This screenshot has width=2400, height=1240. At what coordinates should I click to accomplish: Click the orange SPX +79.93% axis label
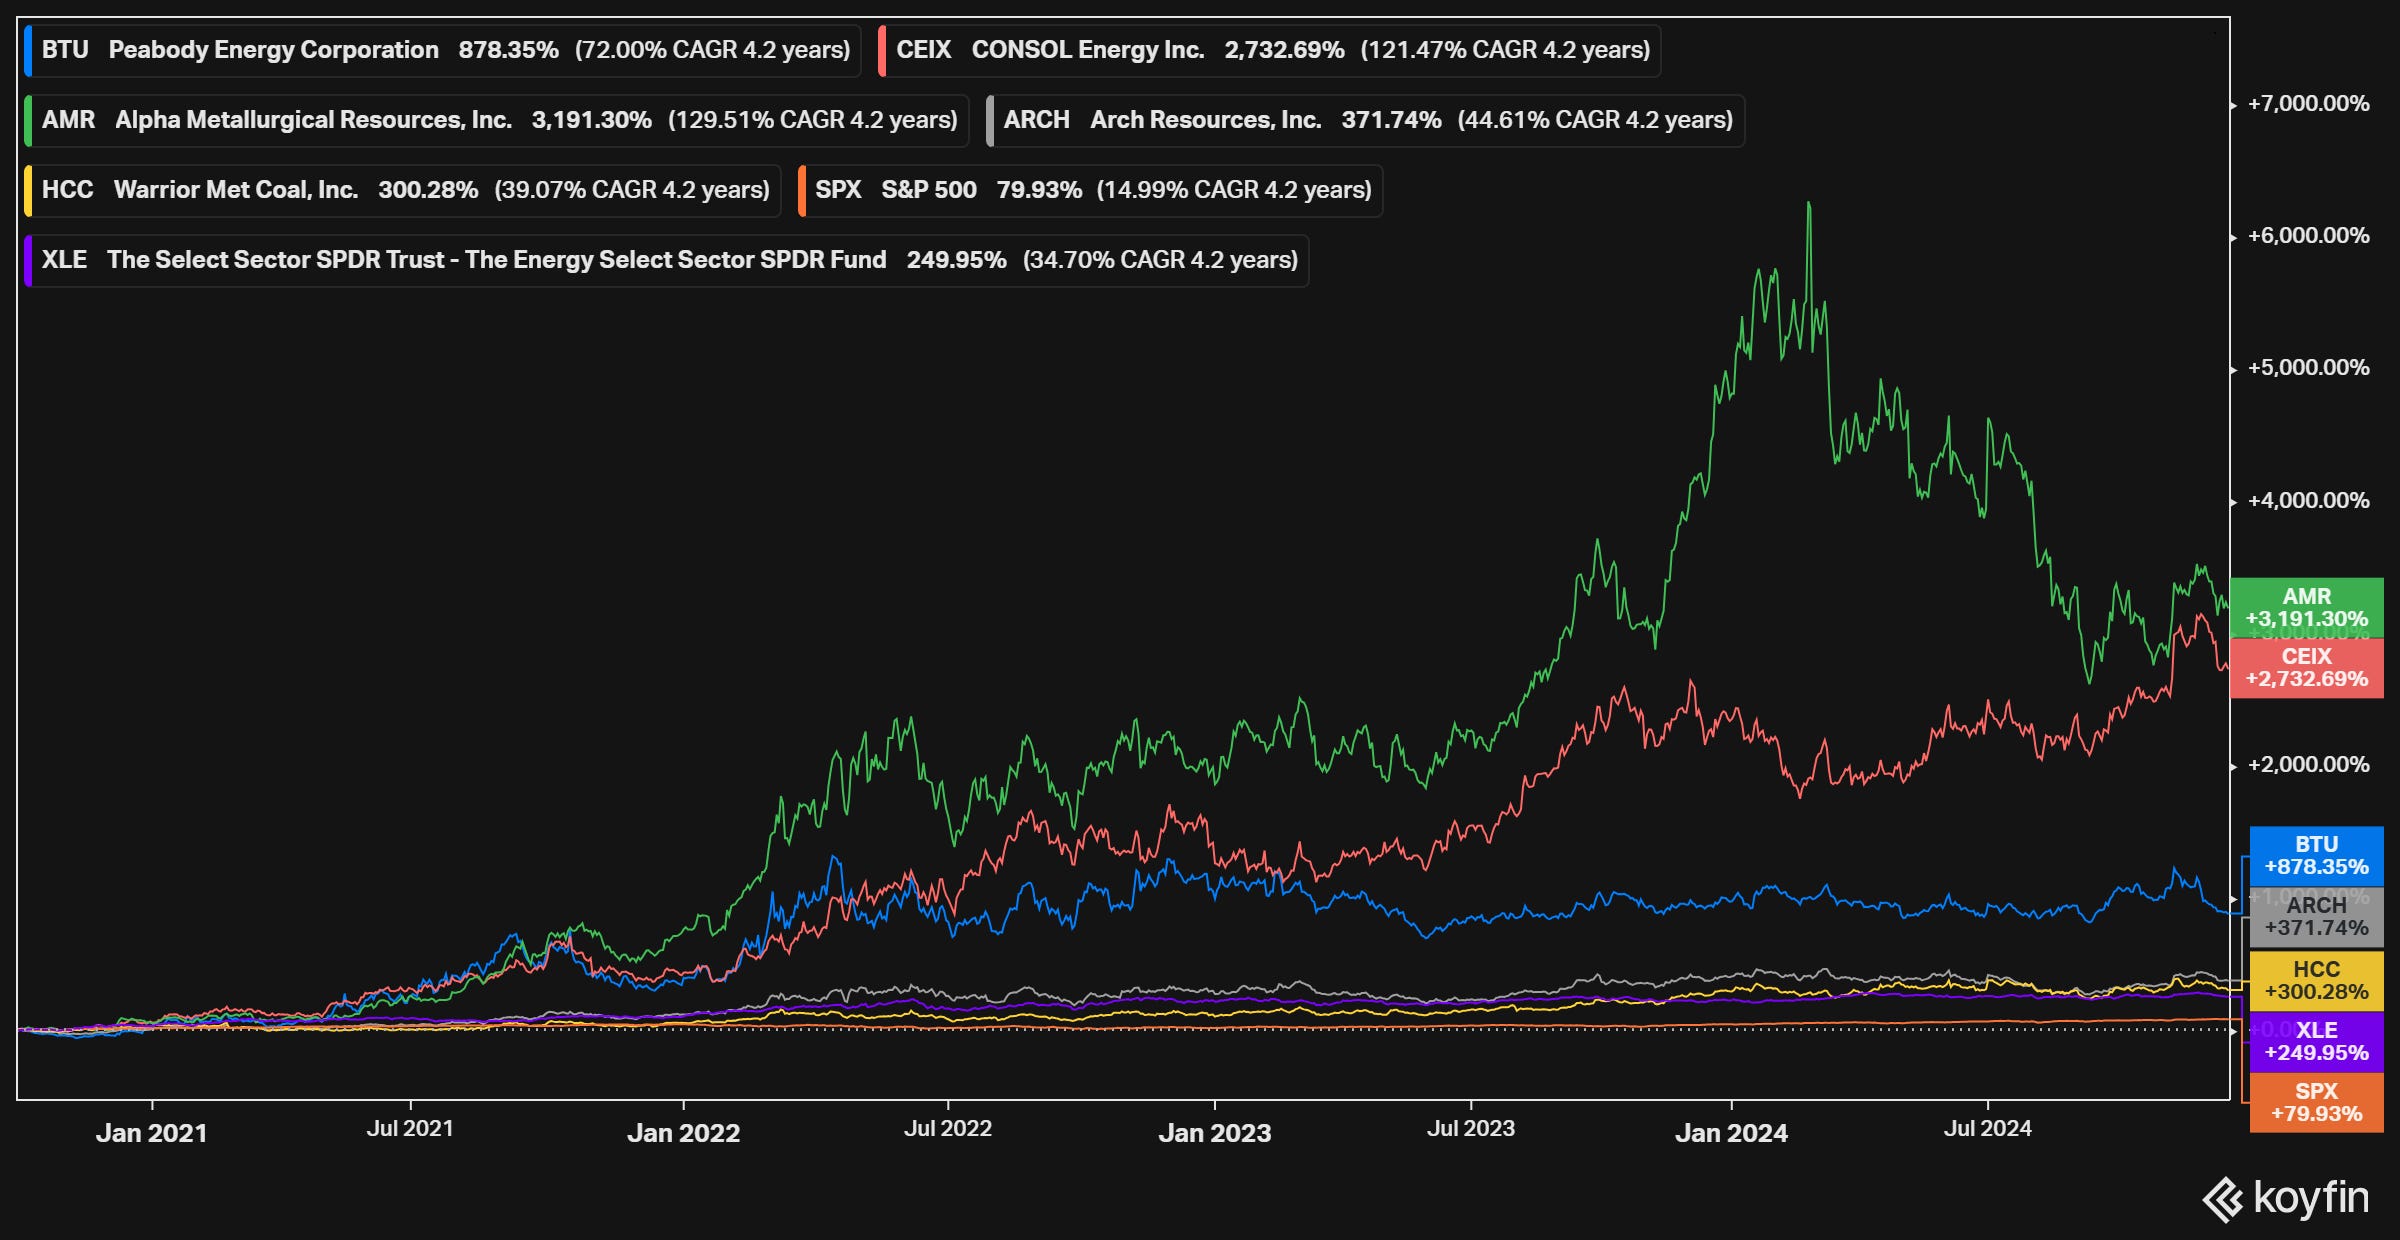pos(2317,1103)
